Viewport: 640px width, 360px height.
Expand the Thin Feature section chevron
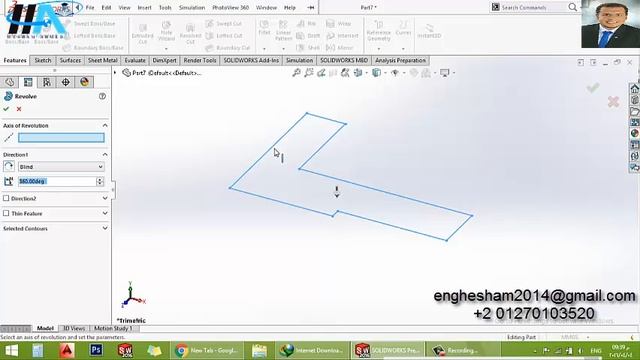tap(105, 213)
